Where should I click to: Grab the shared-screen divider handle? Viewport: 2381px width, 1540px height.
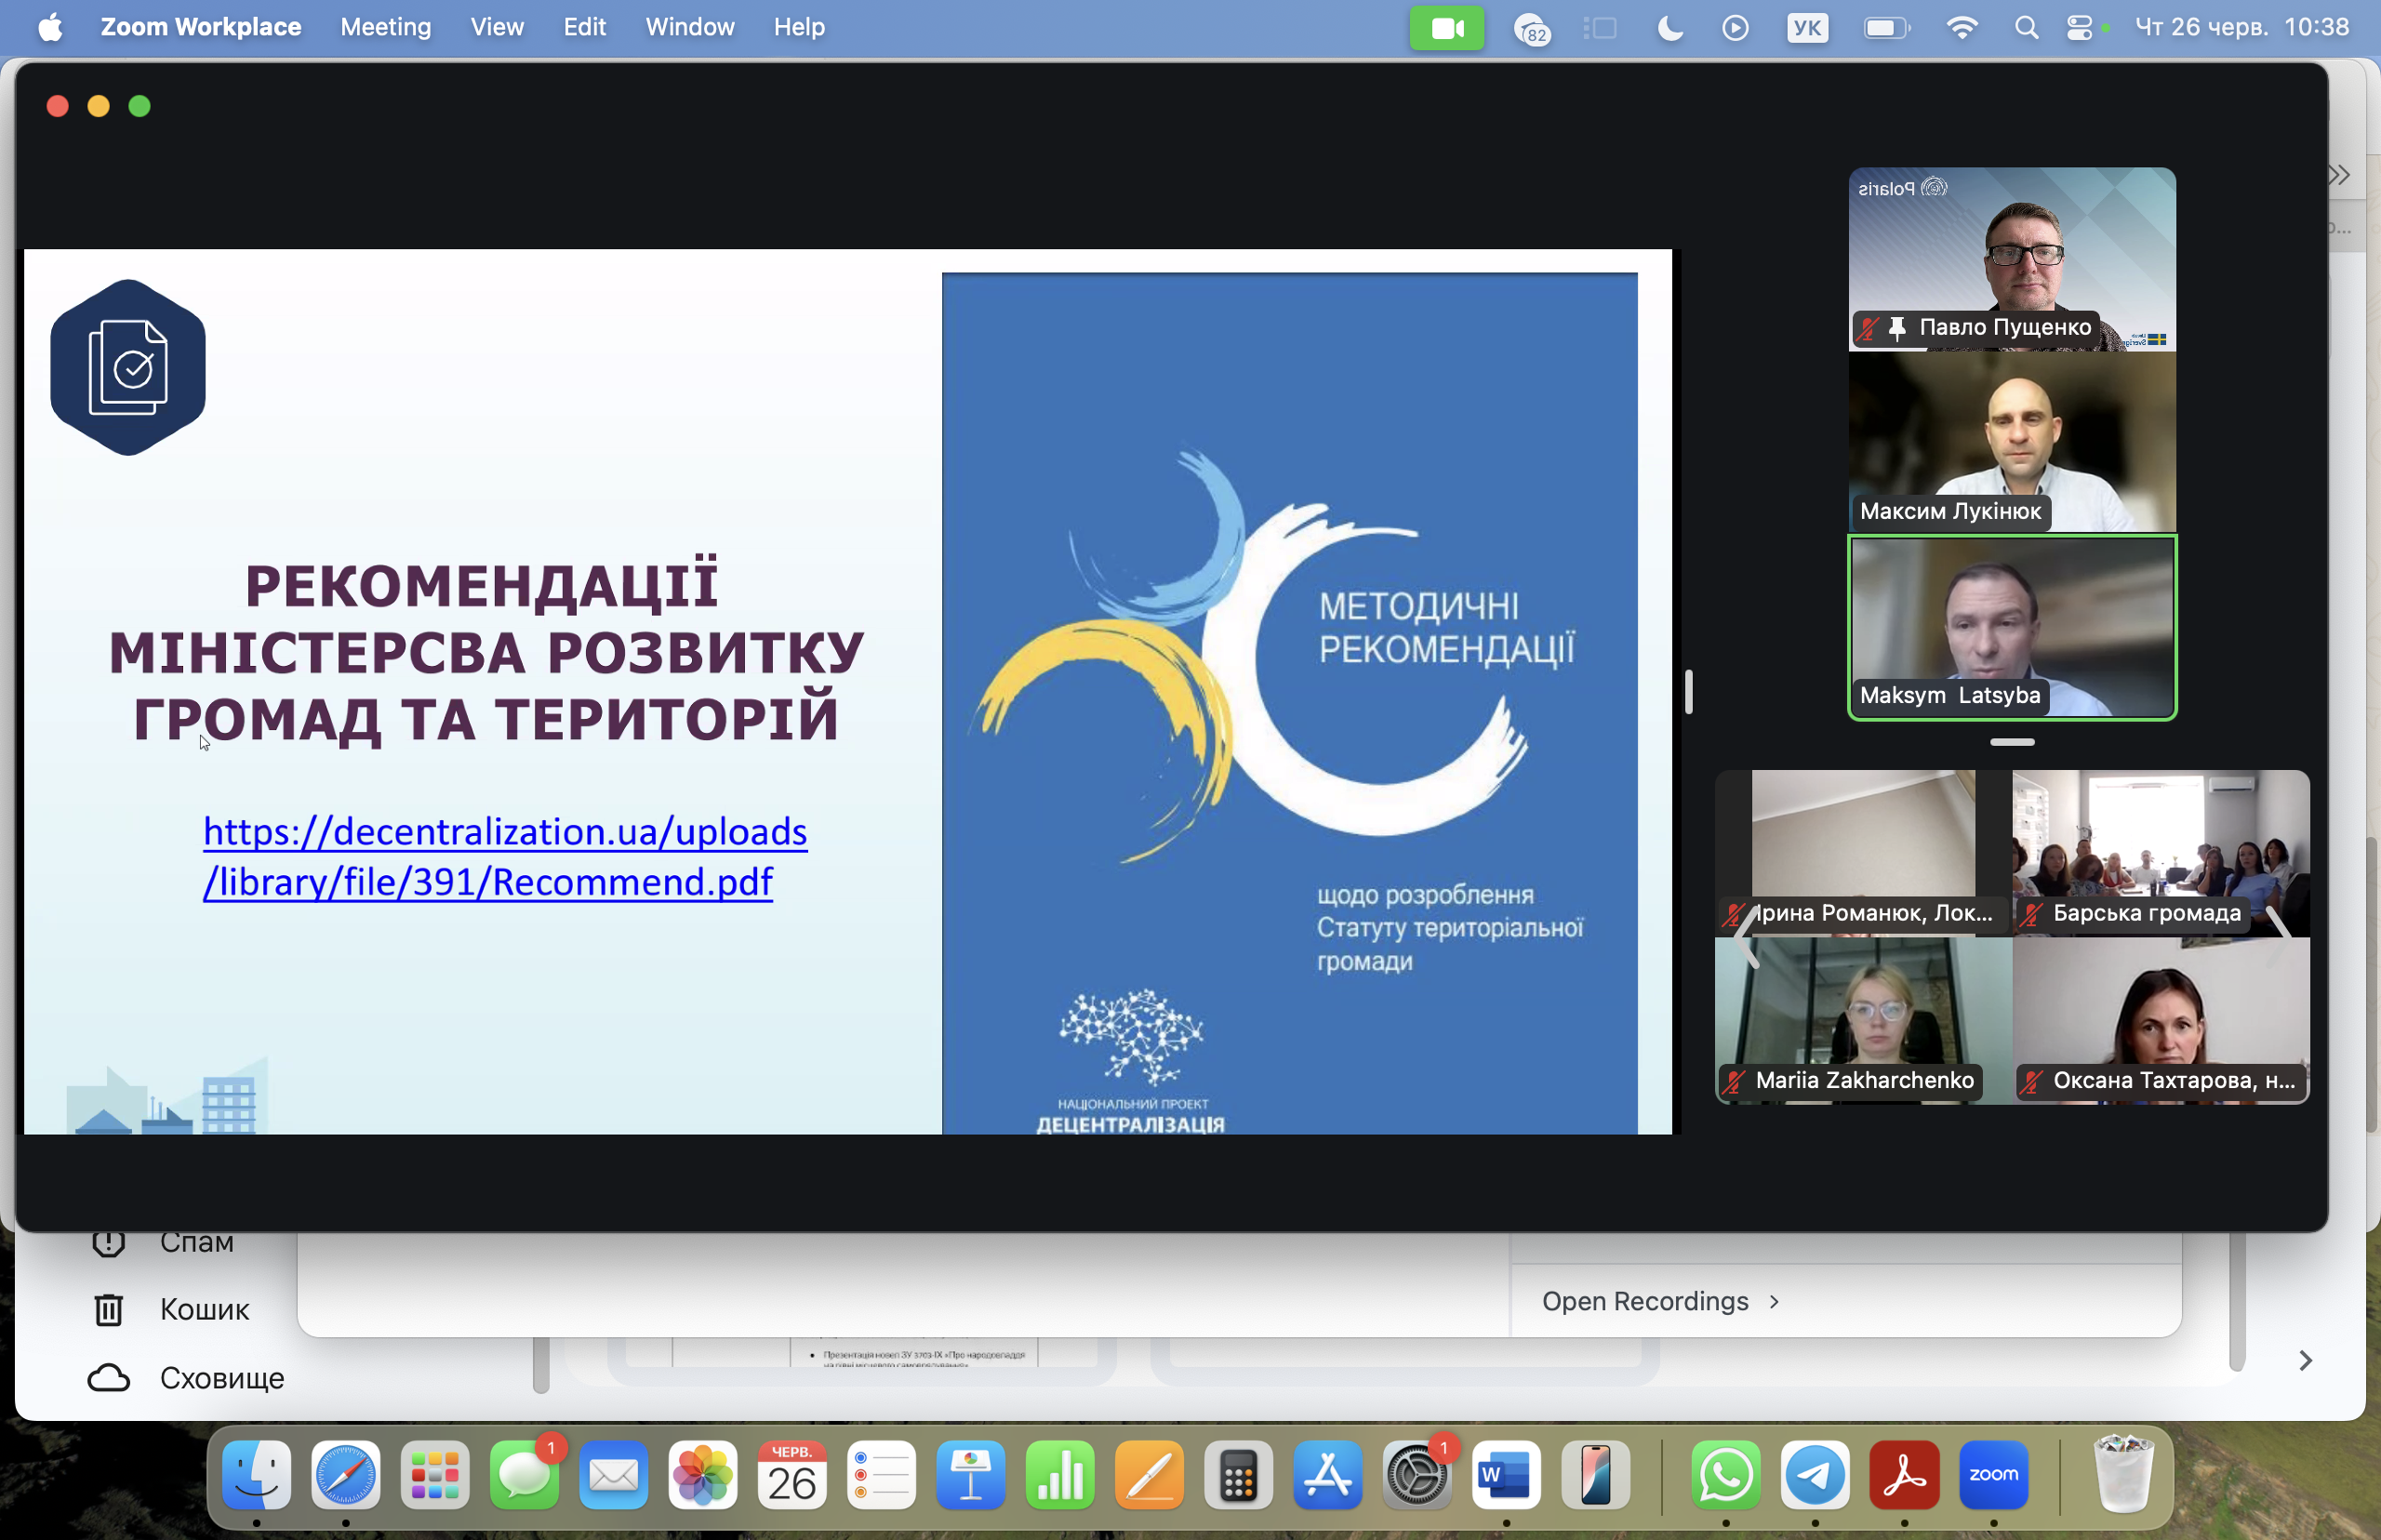pyautogui.click(x=1688, y=691)
